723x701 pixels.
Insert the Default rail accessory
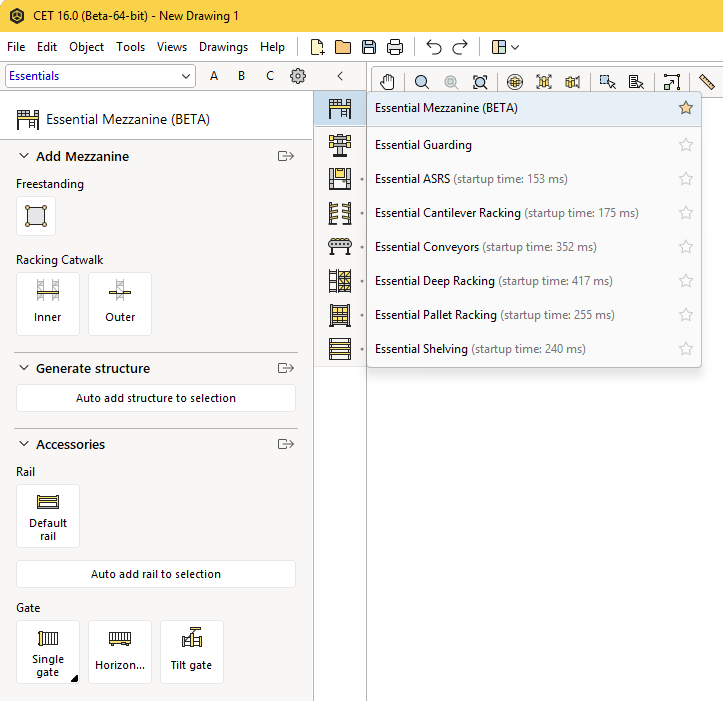(48, 516)
